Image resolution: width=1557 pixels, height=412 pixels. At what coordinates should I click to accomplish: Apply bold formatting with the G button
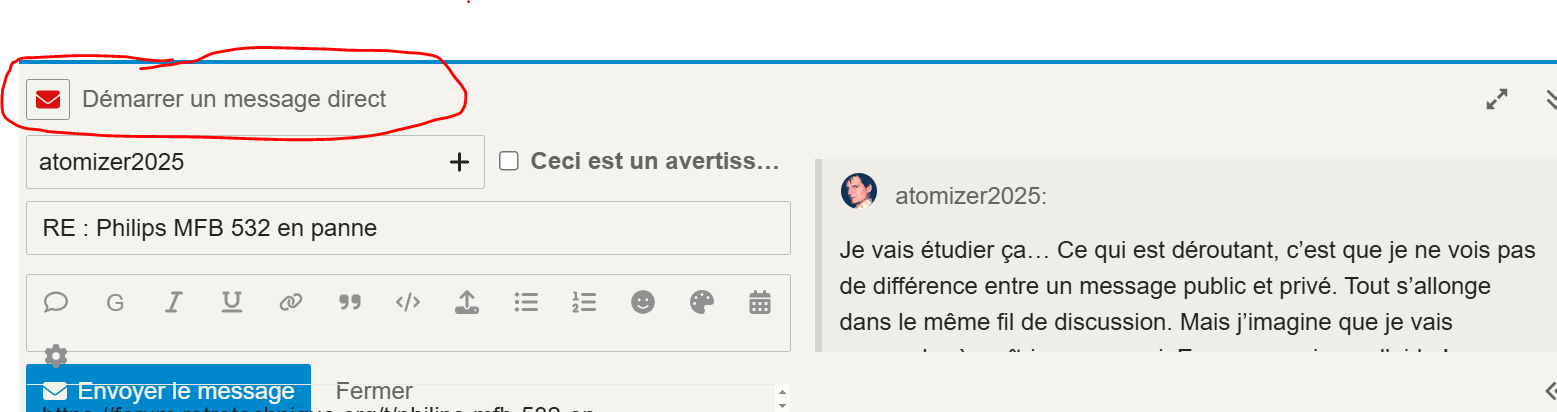(115, 302)
